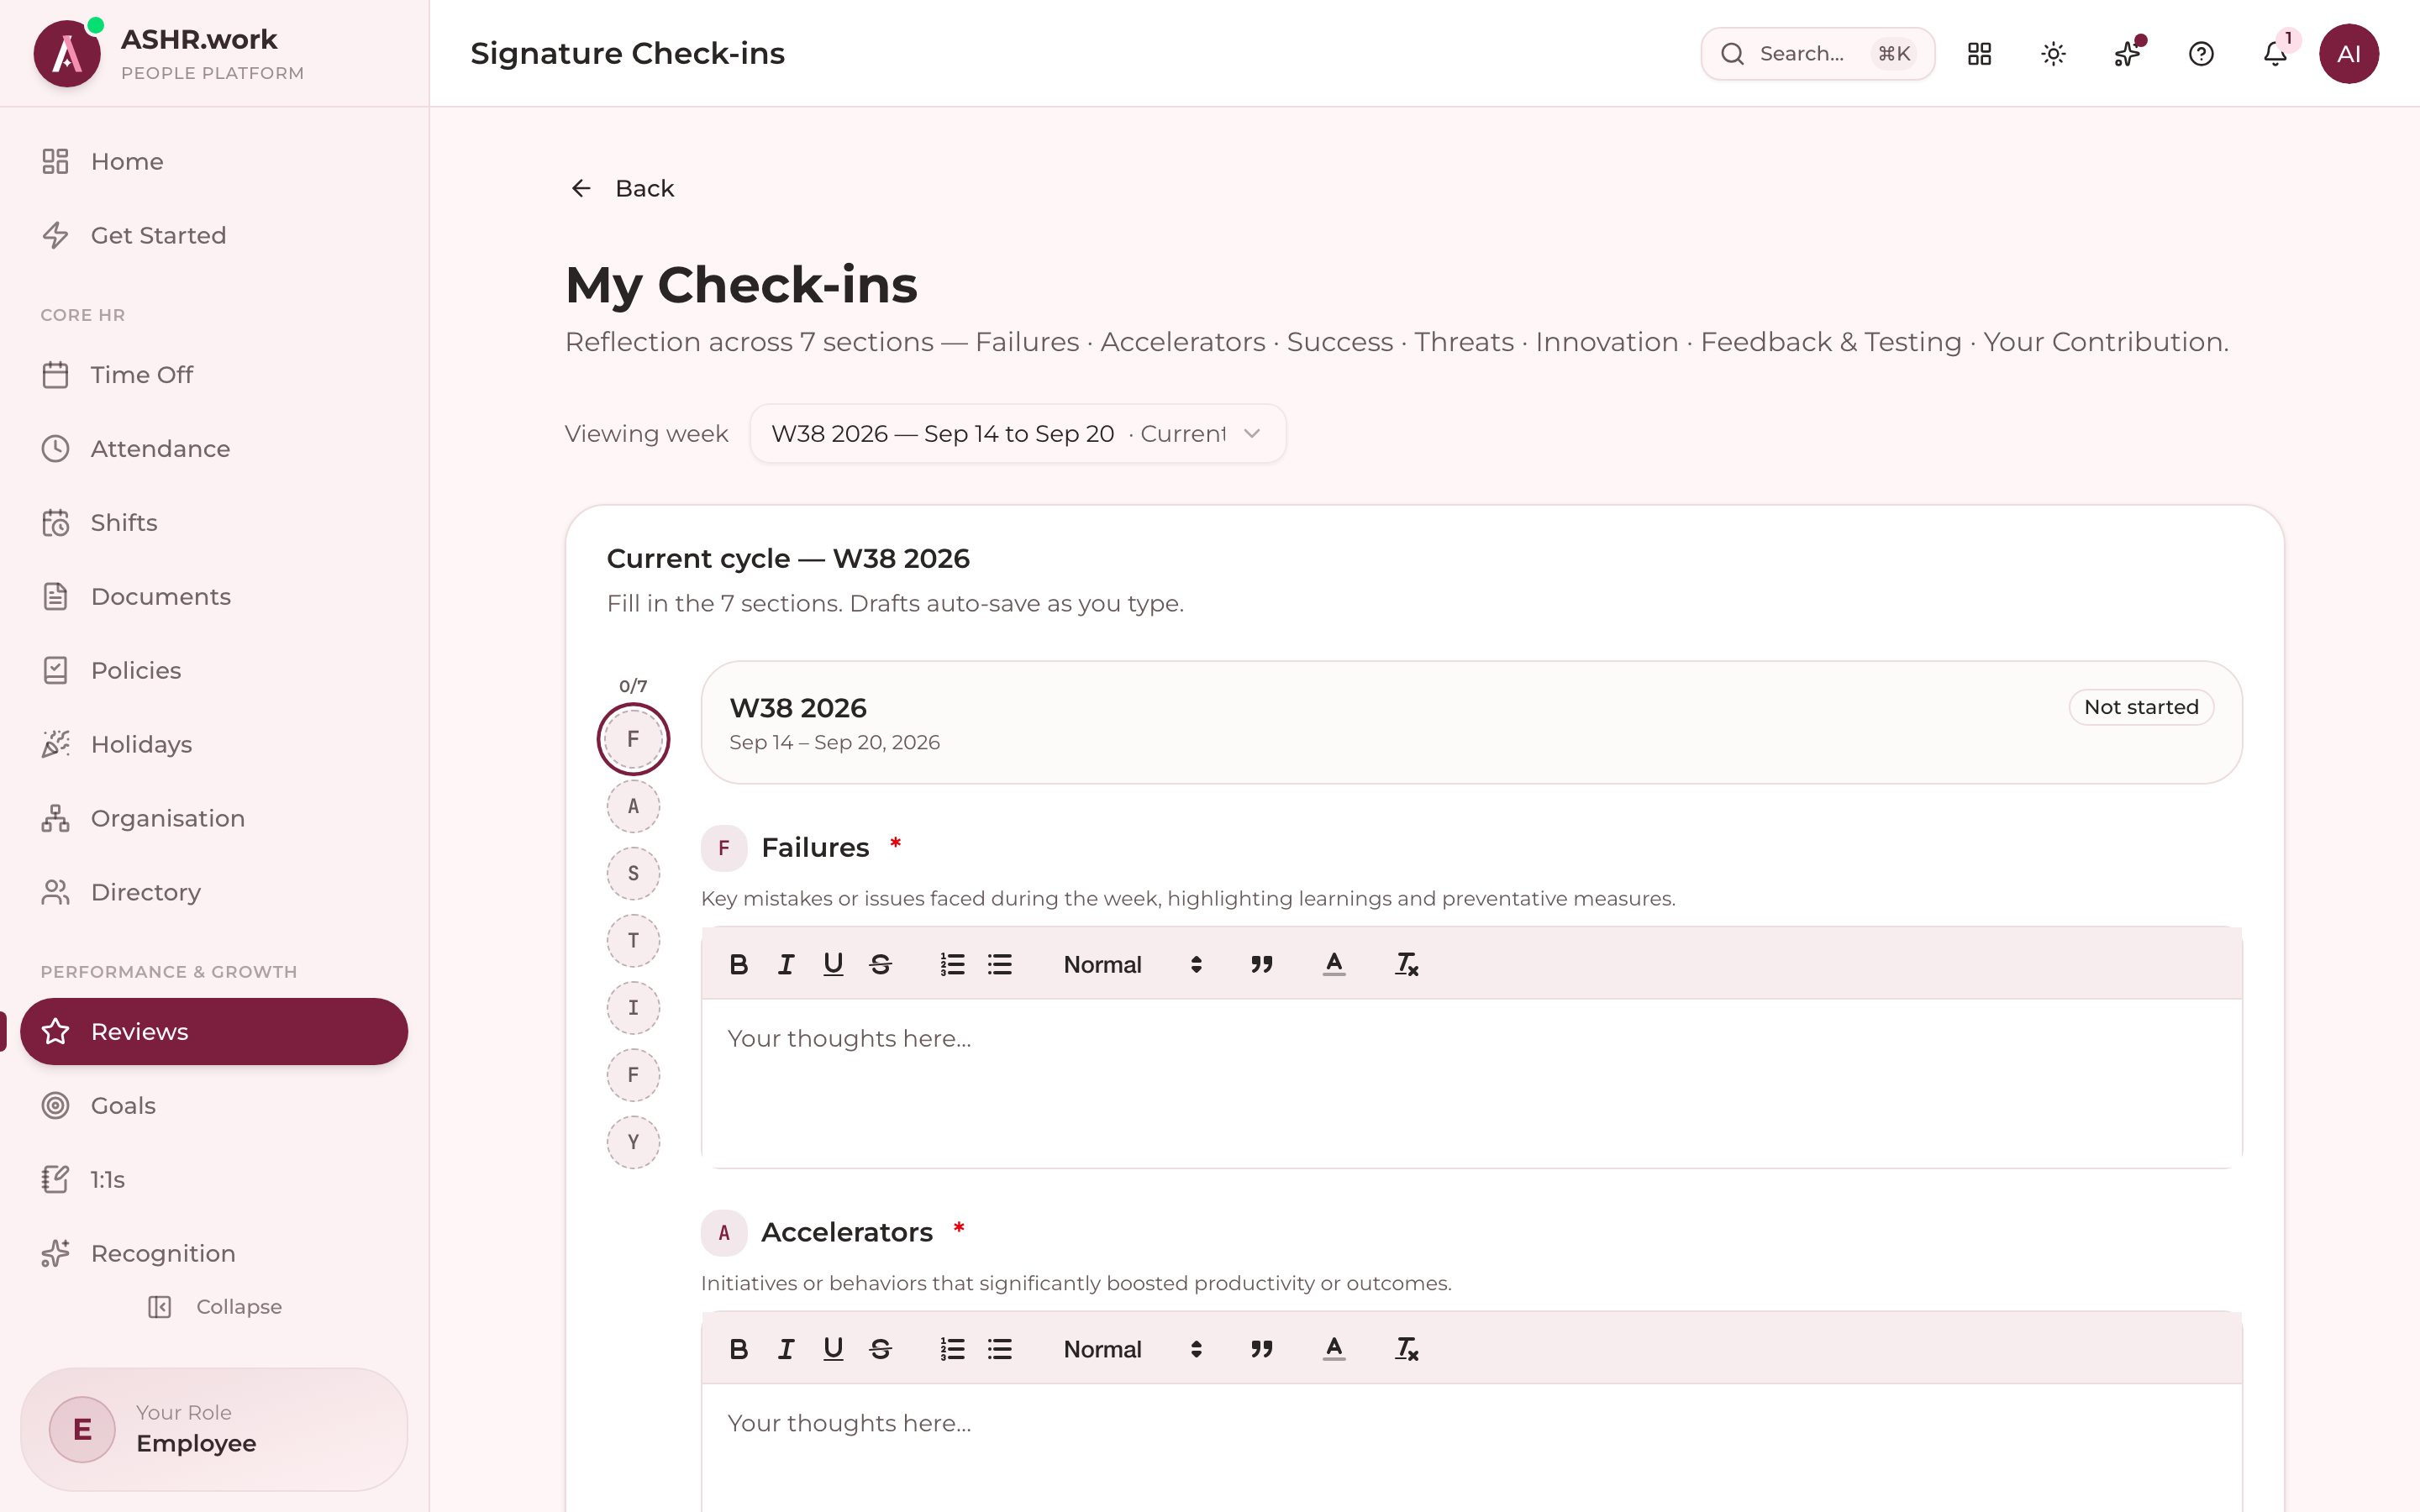Jump to Your Contribution step circle Y
This screenshot has width=2420, height=1512.
point(633,1142)
